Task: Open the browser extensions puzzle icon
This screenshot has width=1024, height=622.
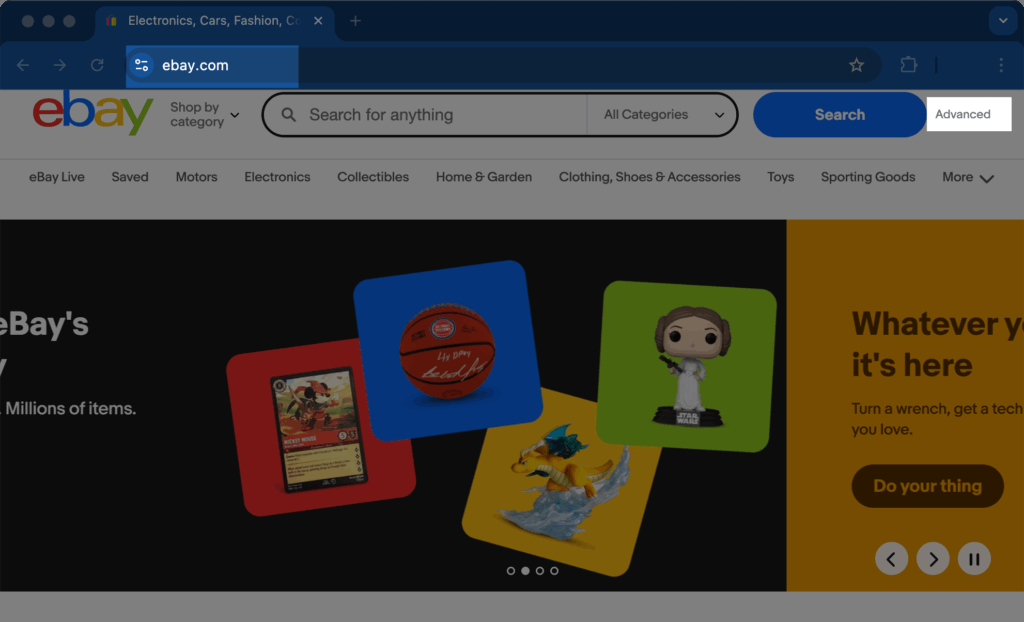Action: coord(908,65)
